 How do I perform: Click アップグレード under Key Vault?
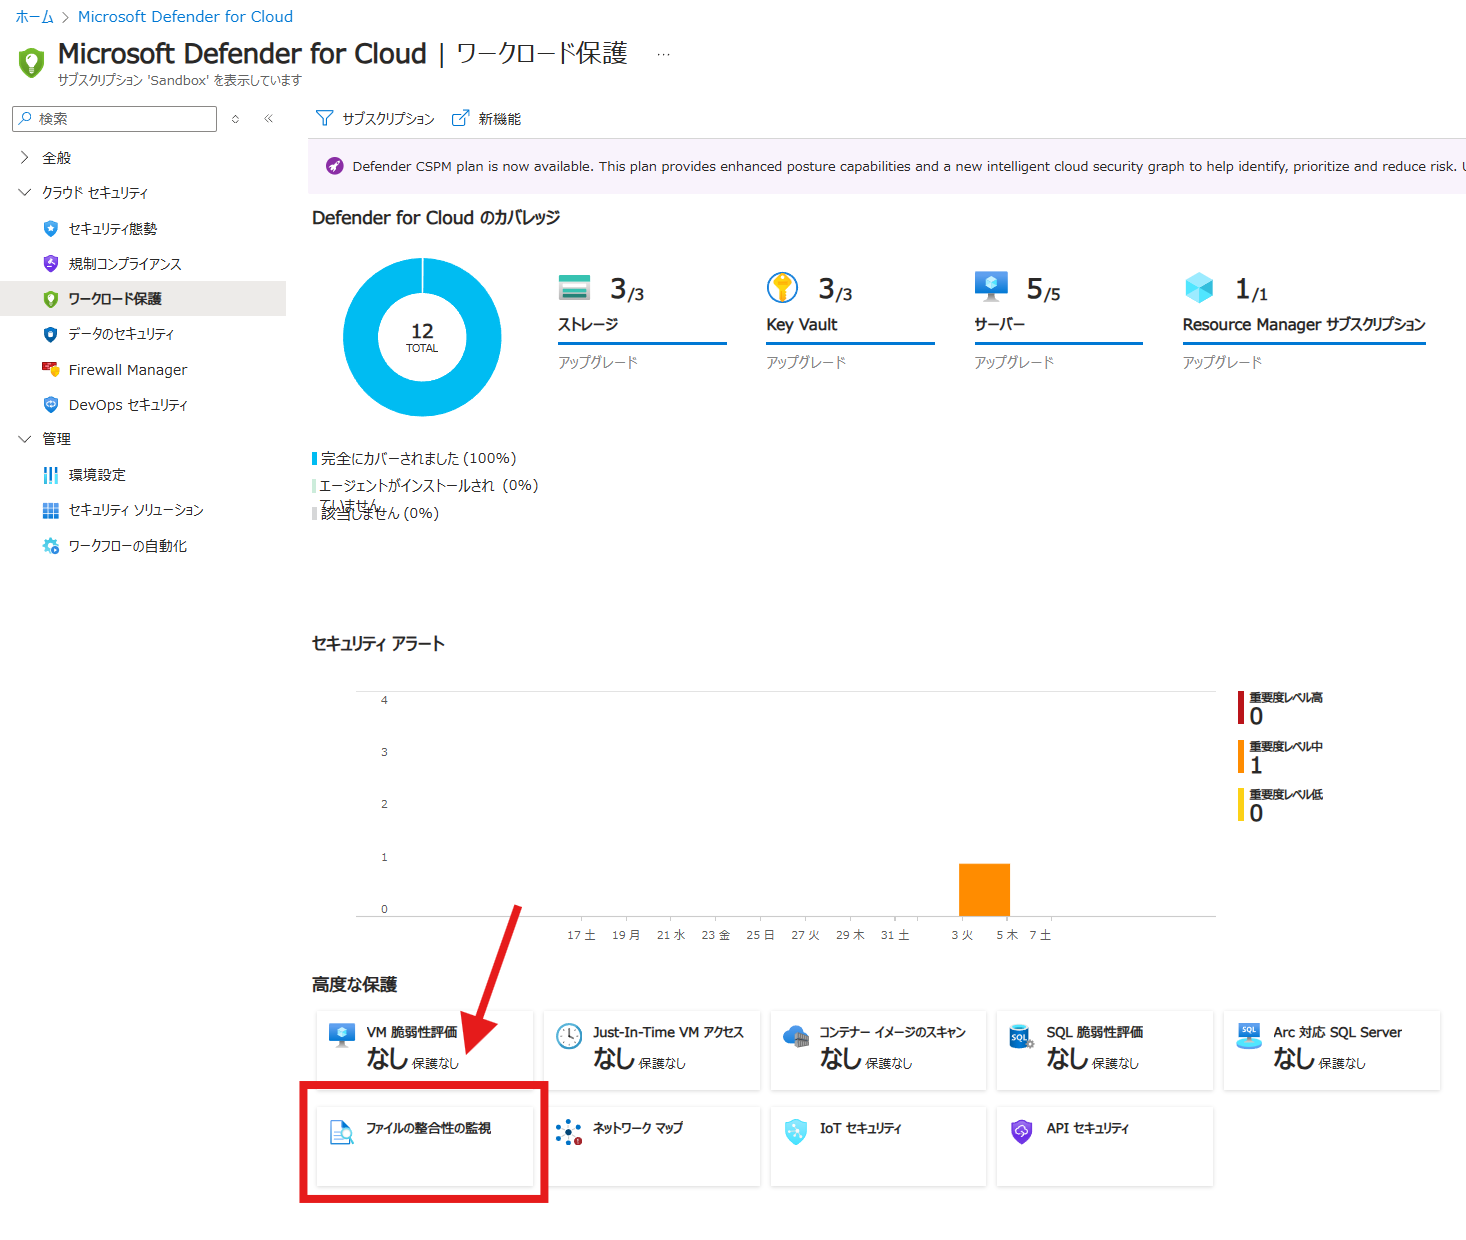[x=806, y=362]
